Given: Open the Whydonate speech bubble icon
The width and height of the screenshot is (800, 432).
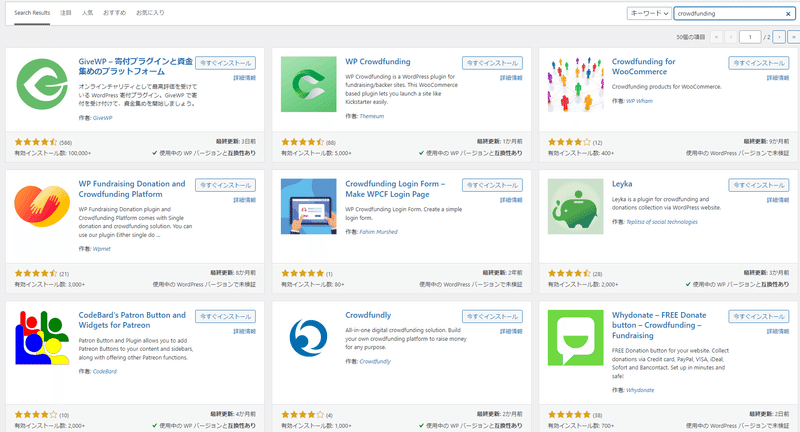Looking at the screenshot, I should point(576,338).
